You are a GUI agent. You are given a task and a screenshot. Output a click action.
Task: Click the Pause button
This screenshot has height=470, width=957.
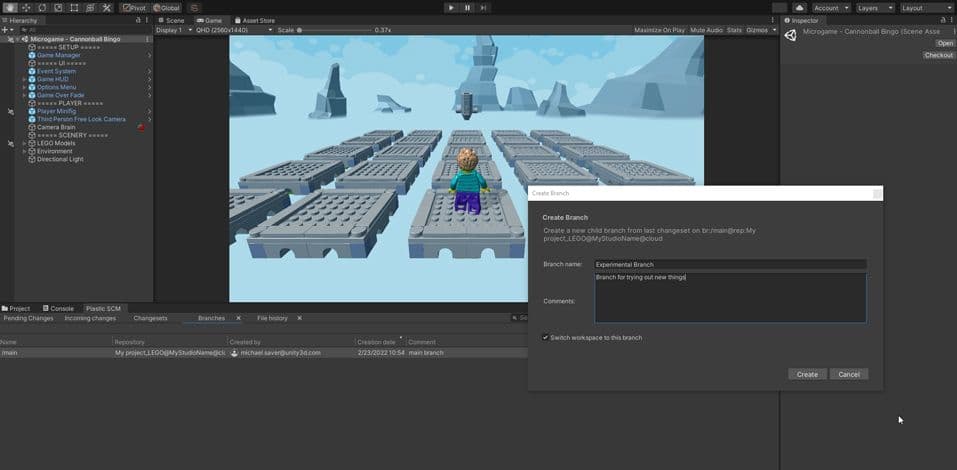pos(467,7)
